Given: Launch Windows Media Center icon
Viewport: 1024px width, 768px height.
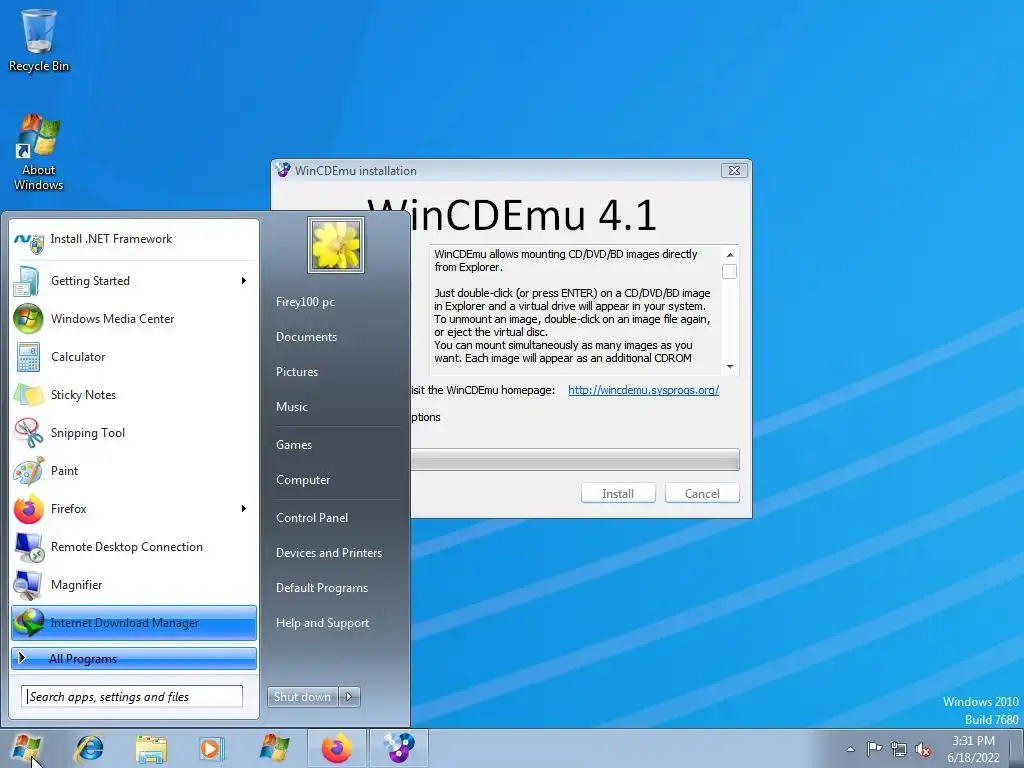Looking at the screenshot, I should [x=29, y=319].
